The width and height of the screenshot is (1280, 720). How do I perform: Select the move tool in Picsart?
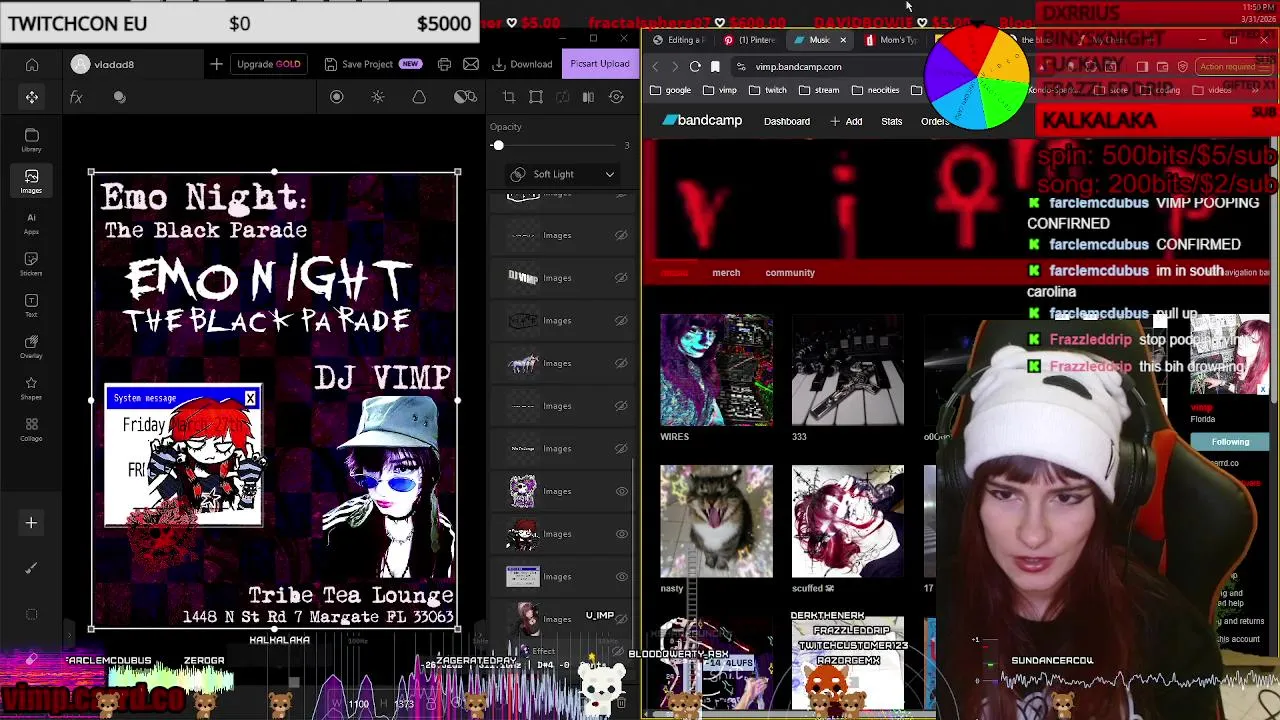tap(32, 97)
